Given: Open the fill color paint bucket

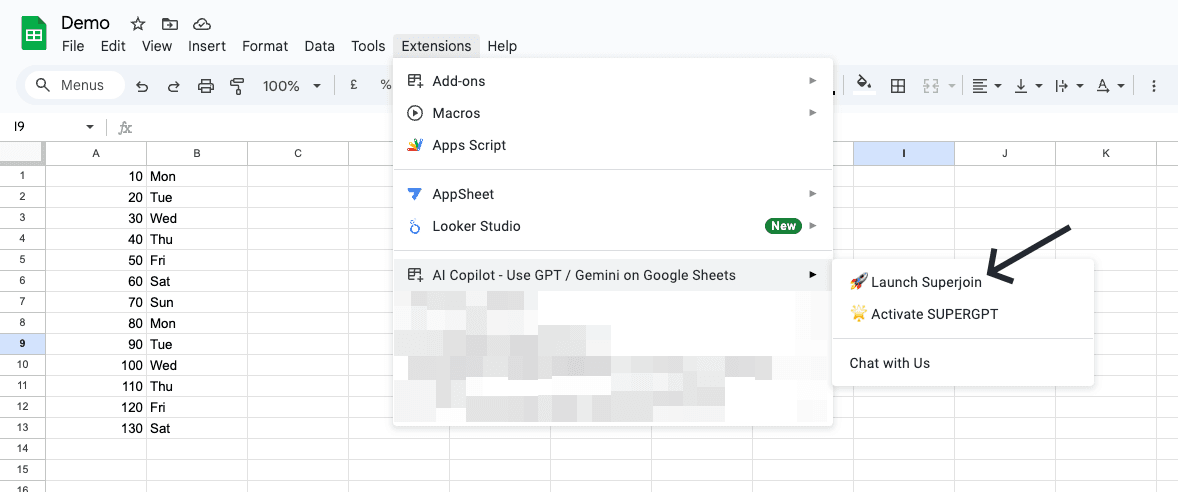Looking at the screenshot, I should (865, 84).
